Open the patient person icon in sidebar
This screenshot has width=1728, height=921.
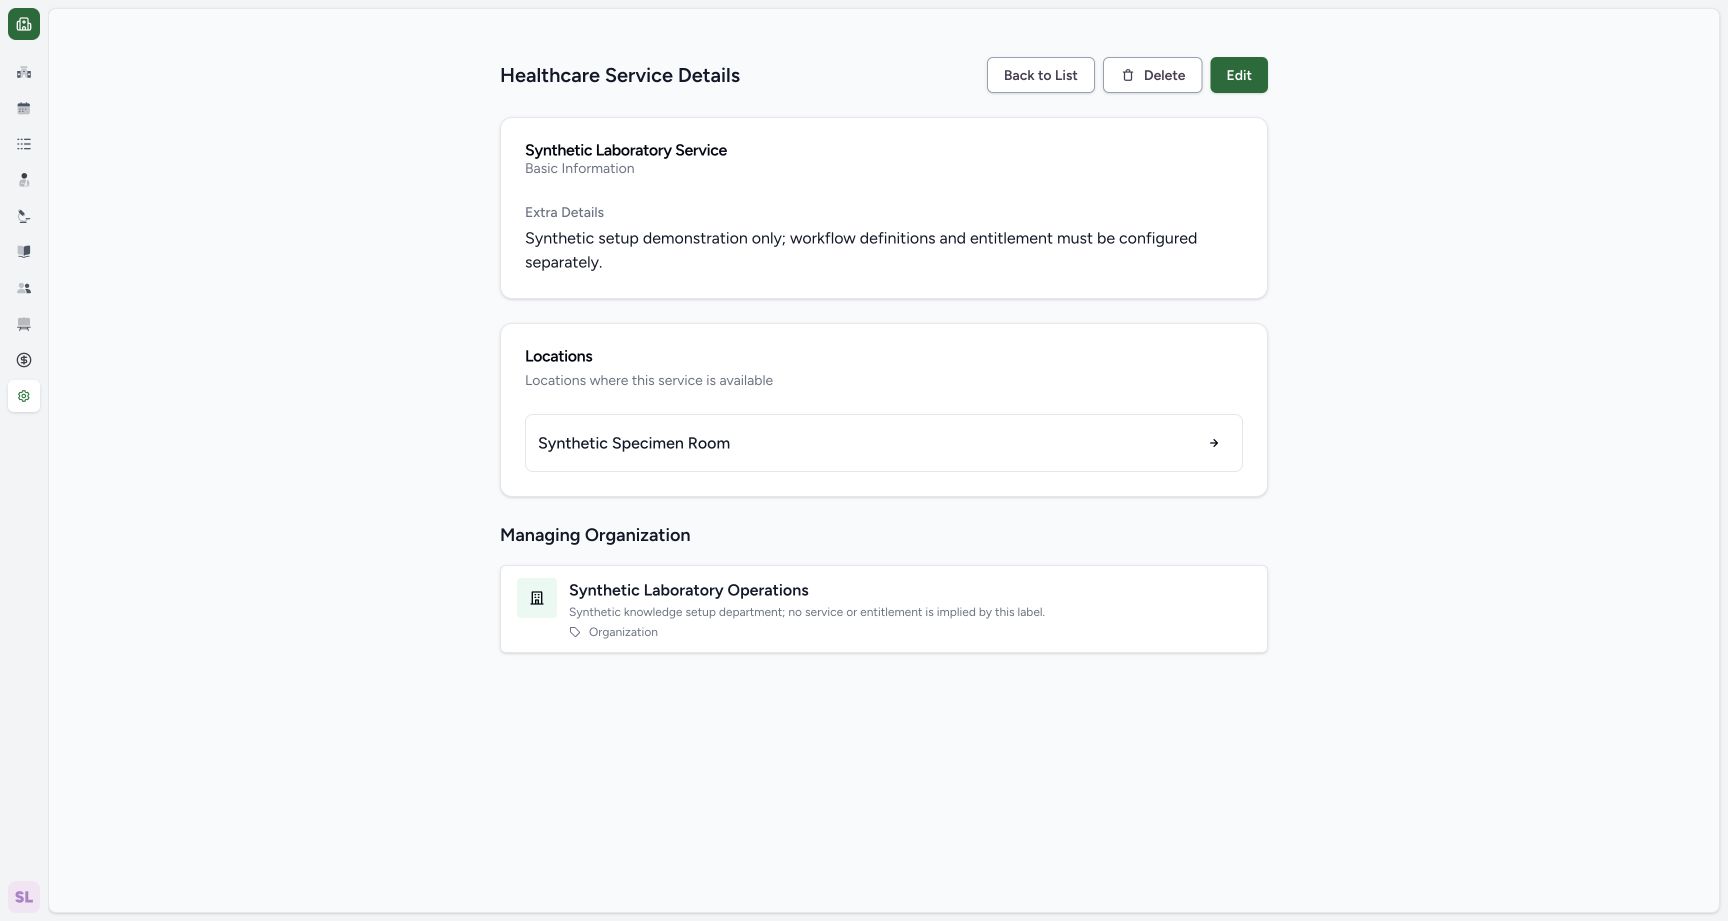pyautogui.click(x=24, y=180)
